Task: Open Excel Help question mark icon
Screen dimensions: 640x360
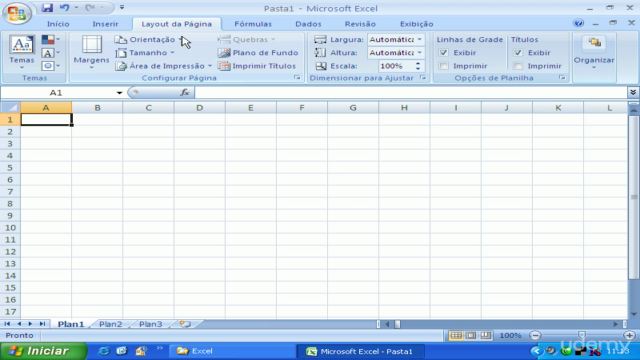Action: pos(578,23)
